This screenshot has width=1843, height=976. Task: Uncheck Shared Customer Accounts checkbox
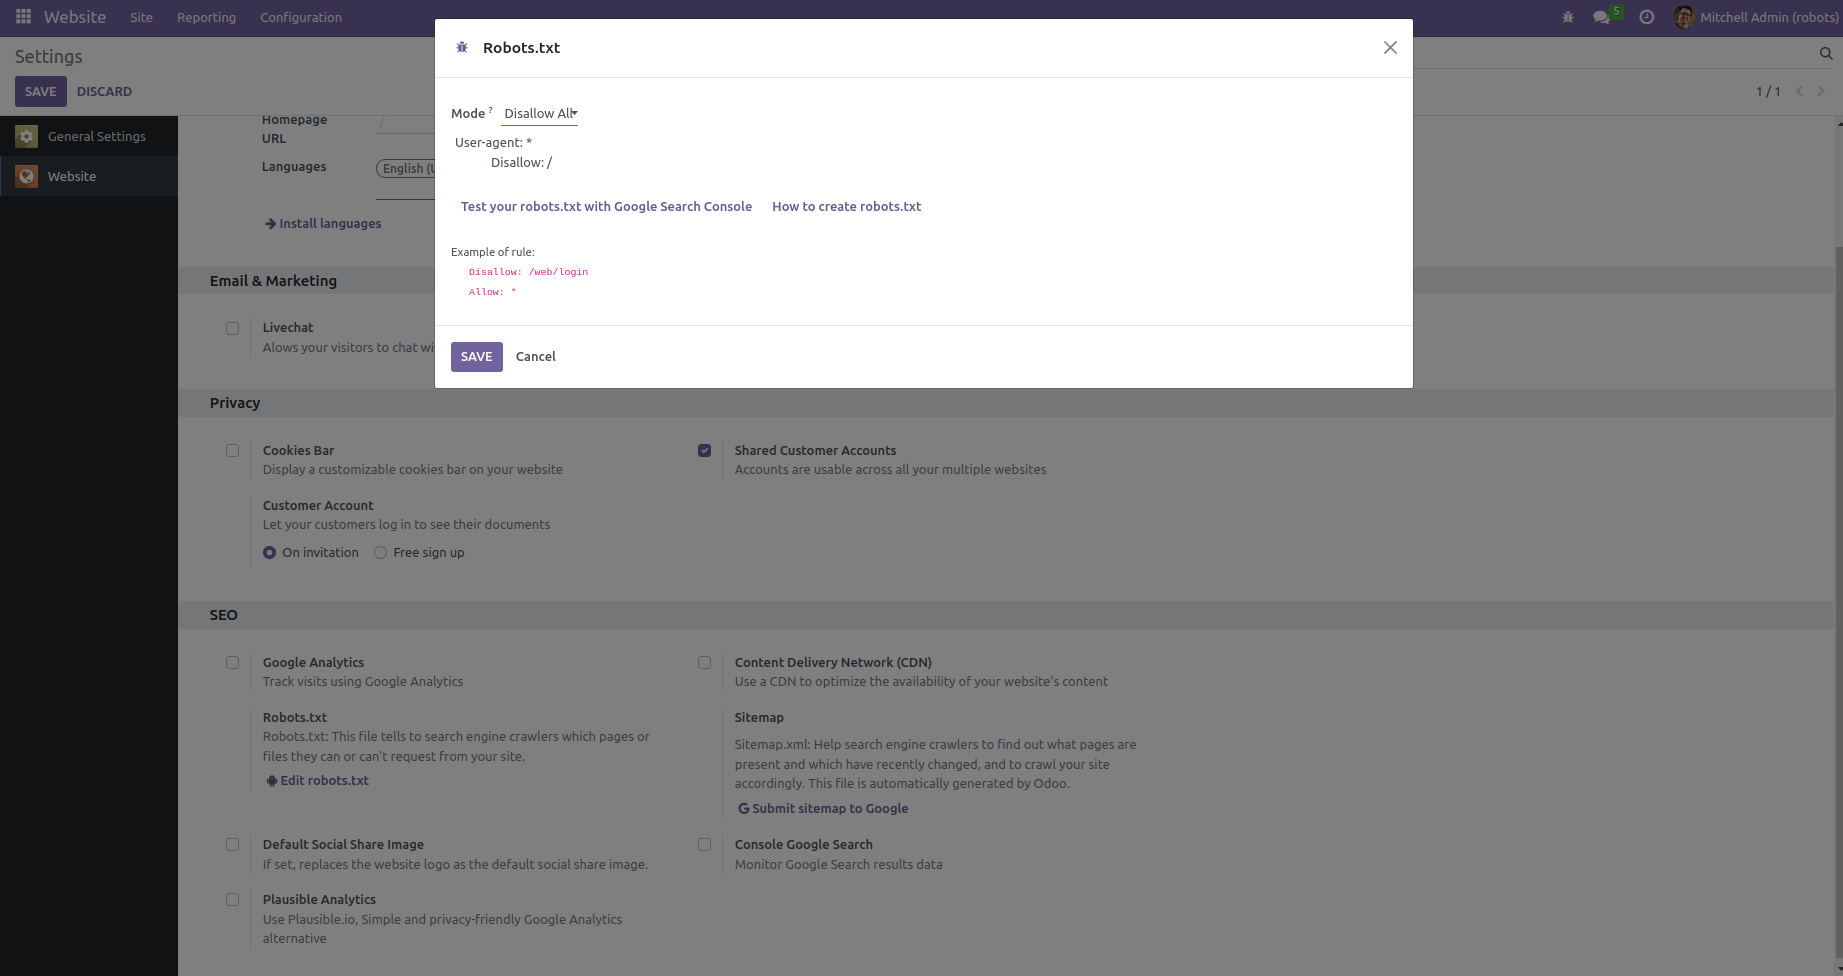pyautogui.click(x=705, y=451)
